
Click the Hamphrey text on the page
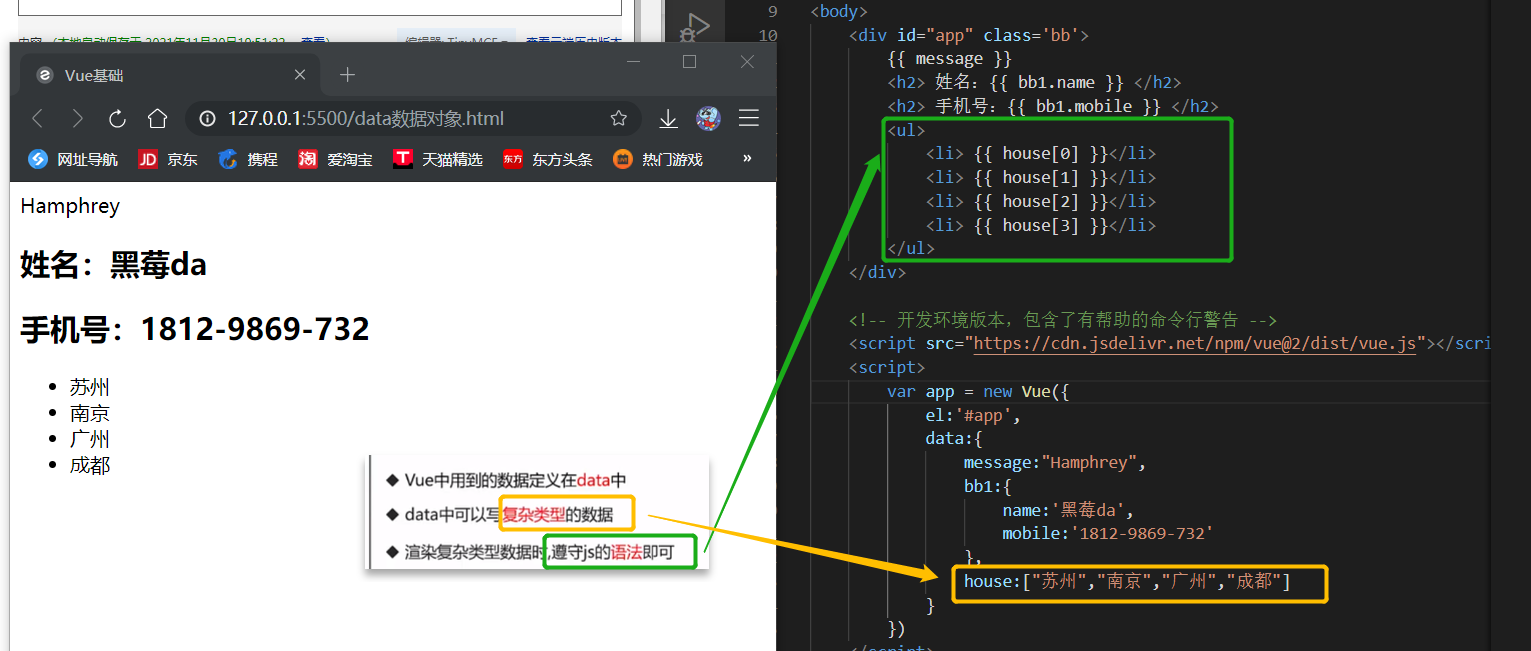coord(70,206)
